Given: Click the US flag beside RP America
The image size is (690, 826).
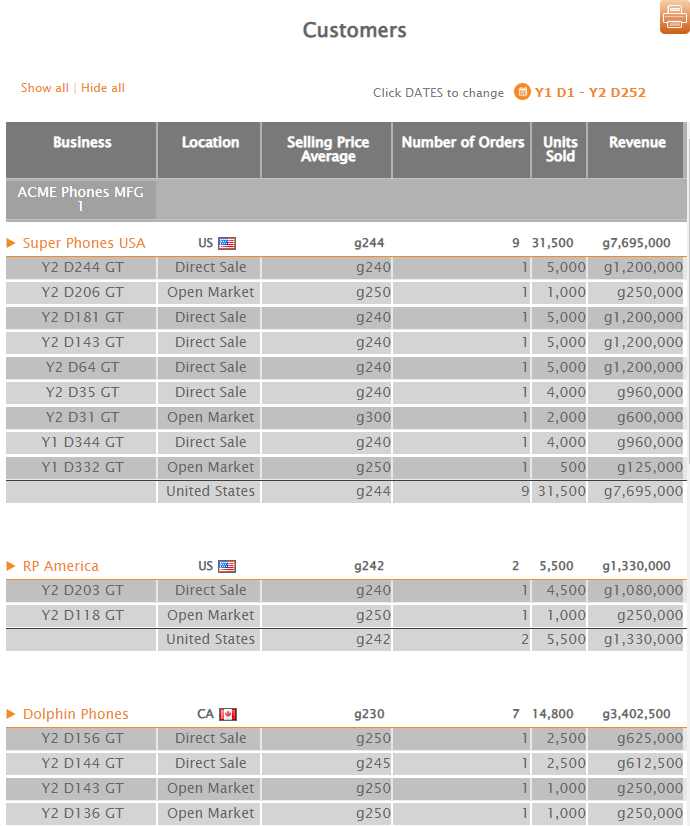Looking at the screenshot, I should pyautogui.click(x=227, y=566).
